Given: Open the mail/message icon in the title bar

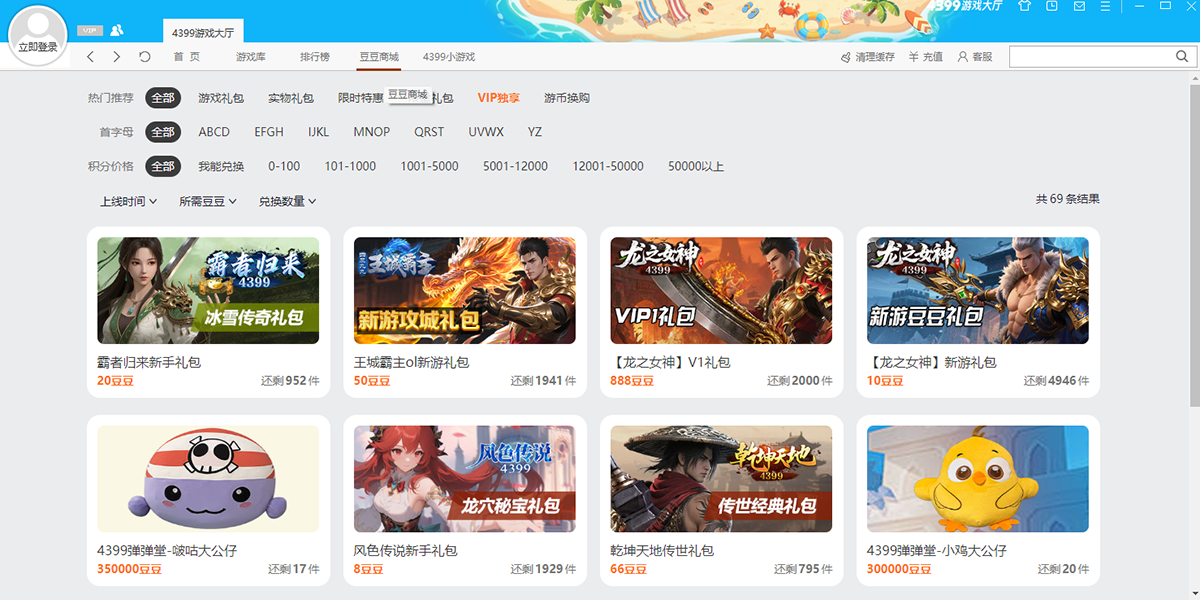Looking at the screenshot, I should [x=1080, y=8].
